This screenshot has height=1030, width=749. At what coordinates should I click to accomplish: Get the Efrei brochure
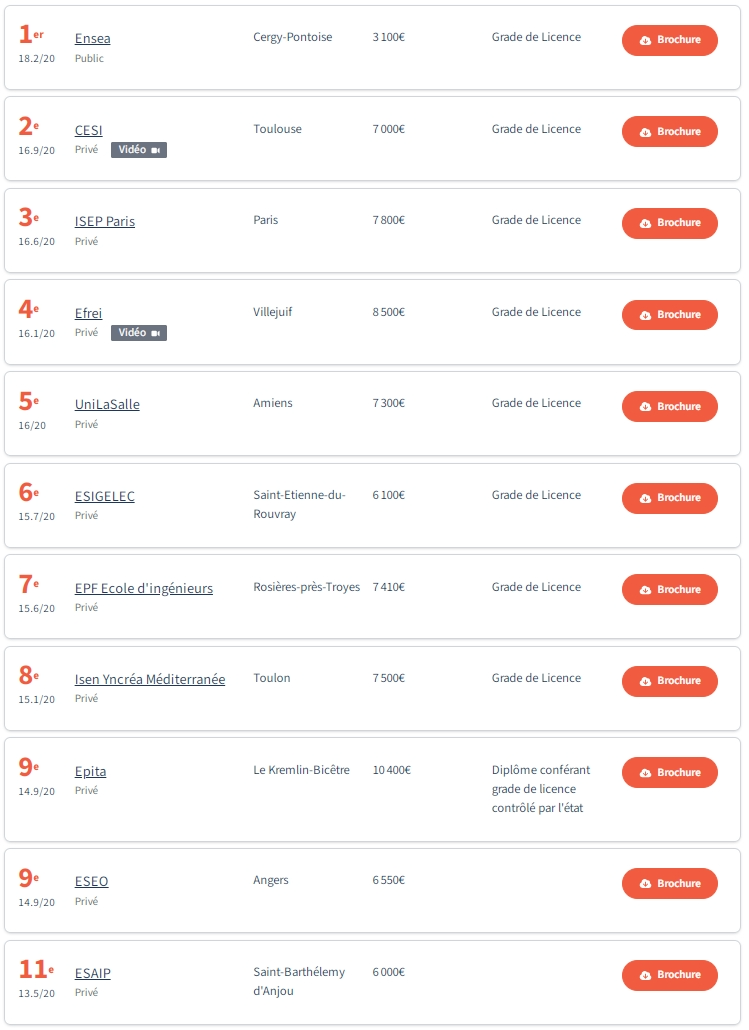coord(670,315)
